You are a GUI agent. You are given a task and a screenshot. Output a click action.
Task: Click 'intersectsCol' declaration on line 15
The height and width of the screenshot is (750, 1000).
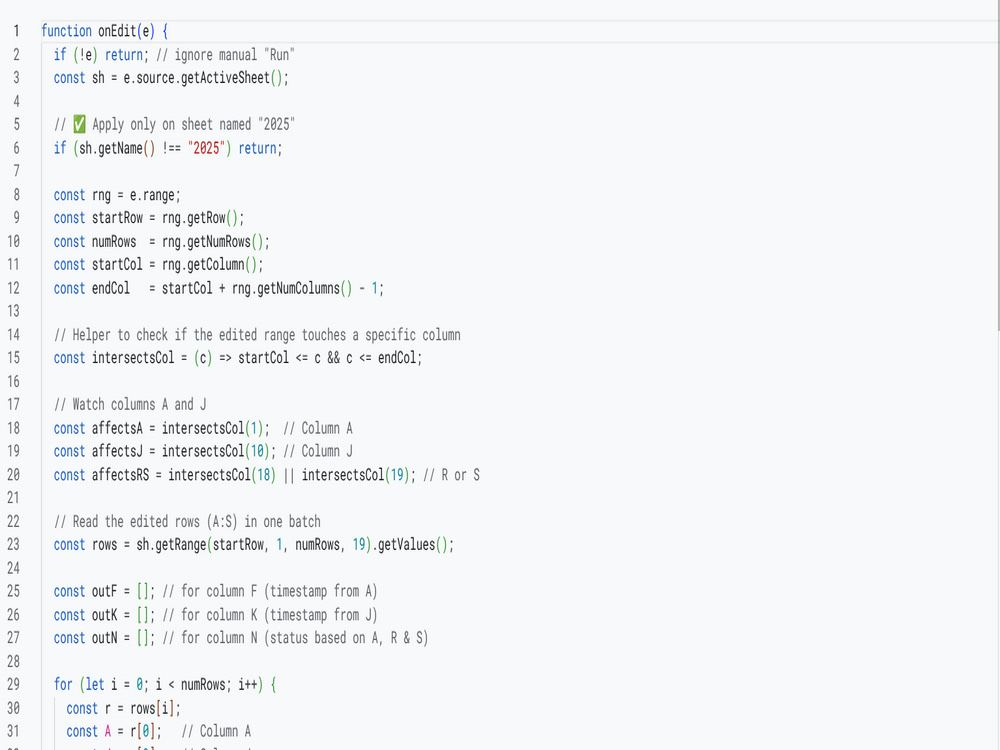click(x=133, y=358)
